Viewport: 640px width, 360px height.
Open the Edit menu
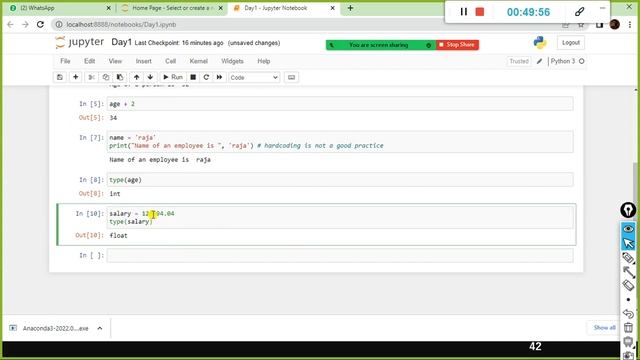89,61
